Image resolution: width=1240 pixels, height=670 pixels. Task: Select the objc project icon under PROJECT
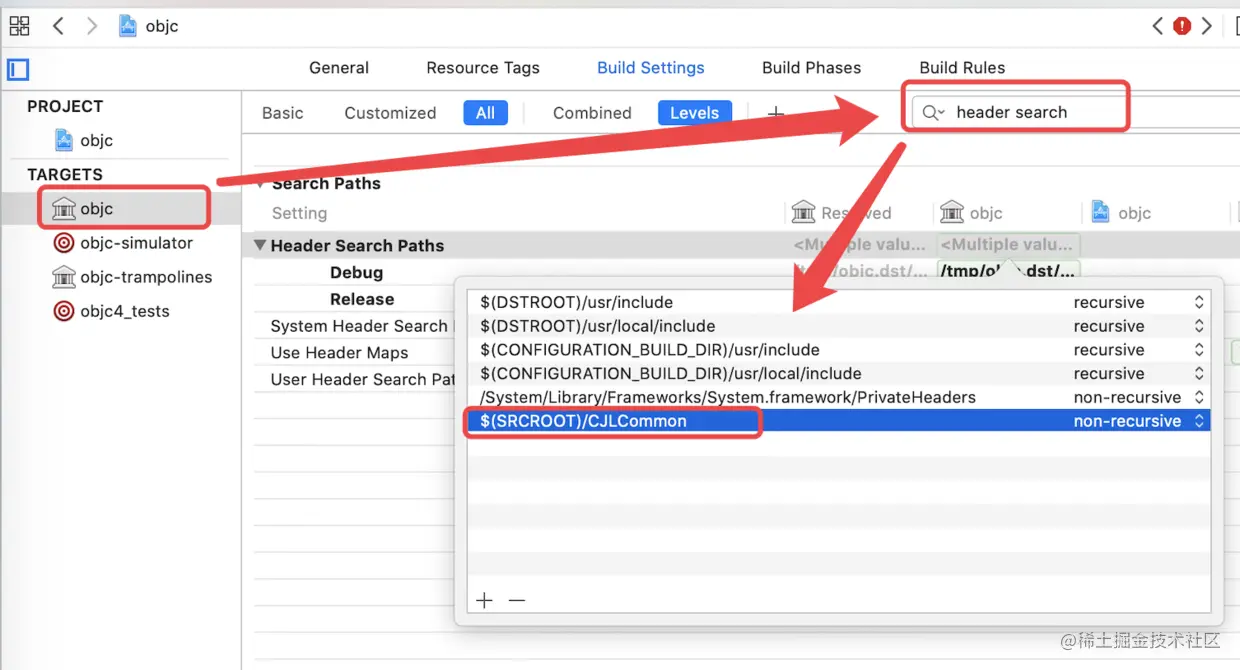[64, 140]
